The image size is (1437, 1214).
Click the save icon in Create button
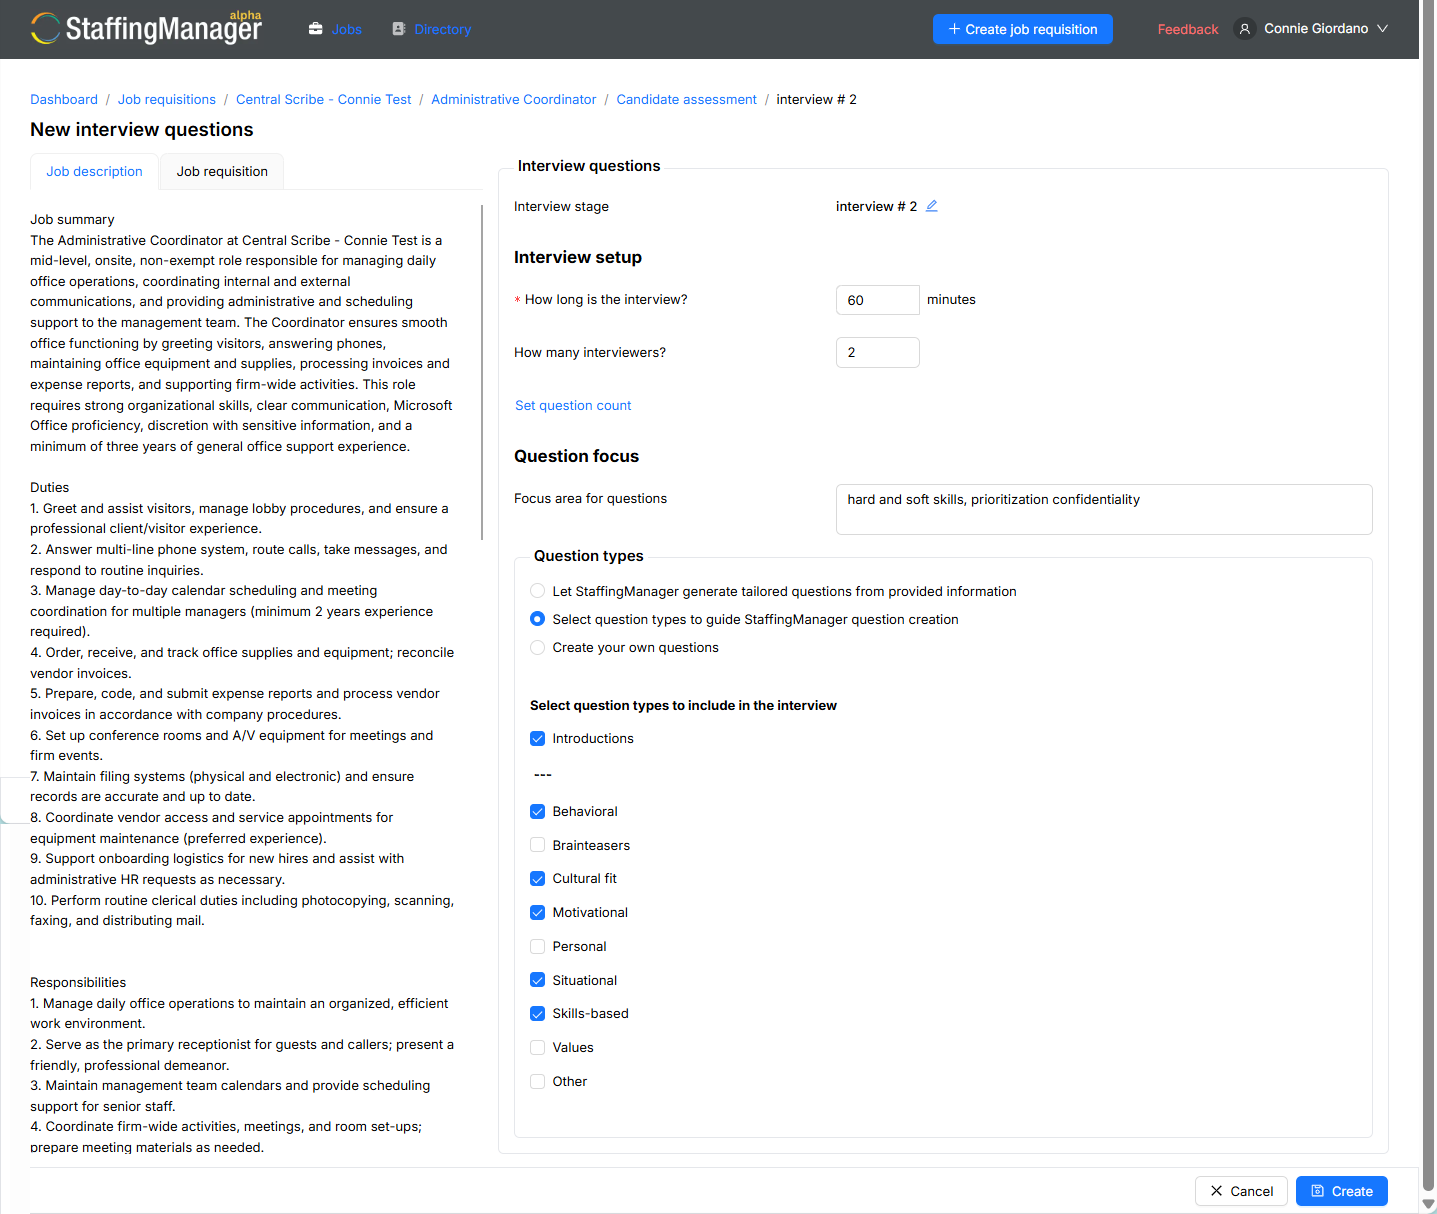coord(1318,1191)
